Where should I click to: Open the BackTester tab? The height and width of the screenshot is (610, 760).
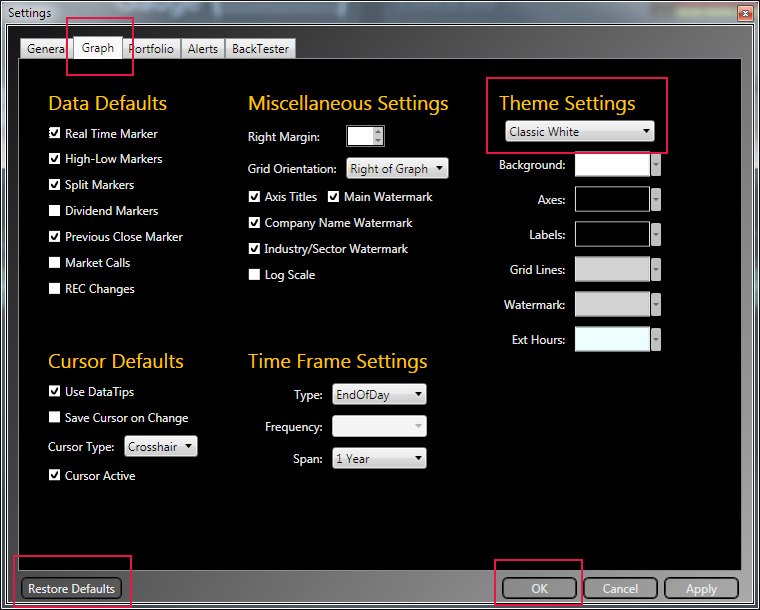point(260,49)
